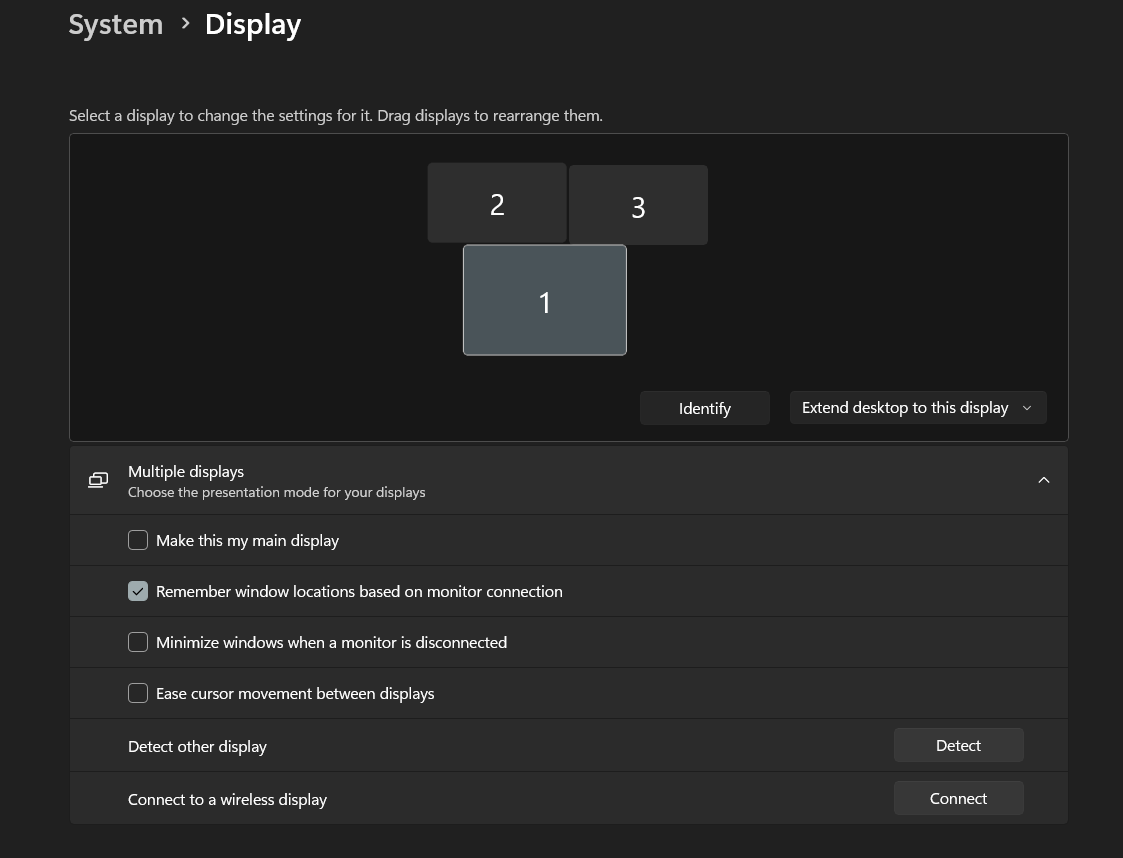Click the 'Select a display to change the settings' instruction text

pyautogui.click(x=336, y=116)
